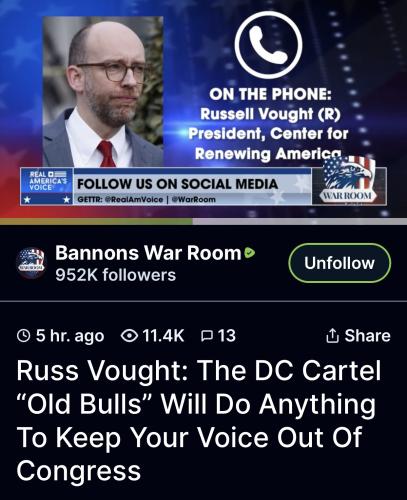Click the 13 comments count

coord(227,336)
